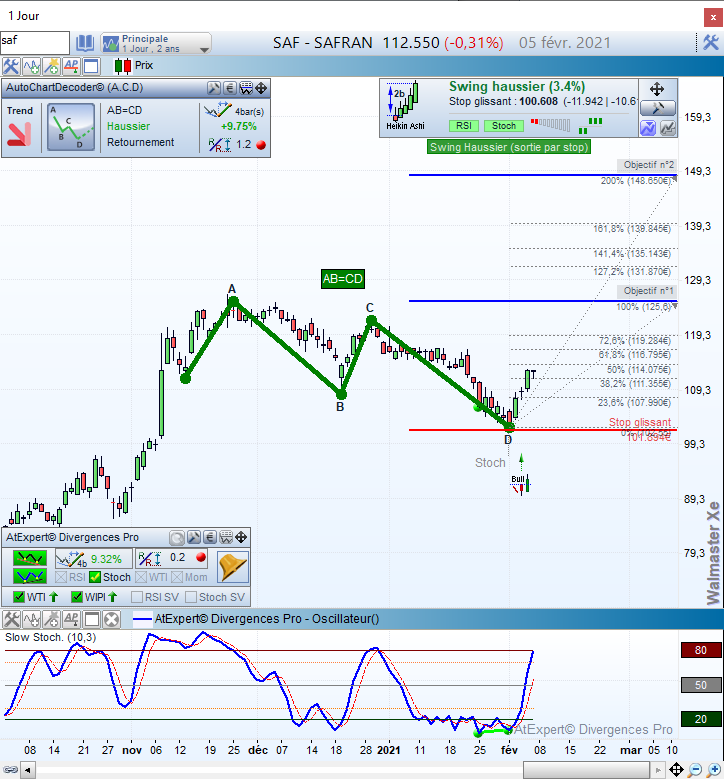Toggle the Mom checkbox
Viewport: 724px width, 779px height.
point(177,577)
